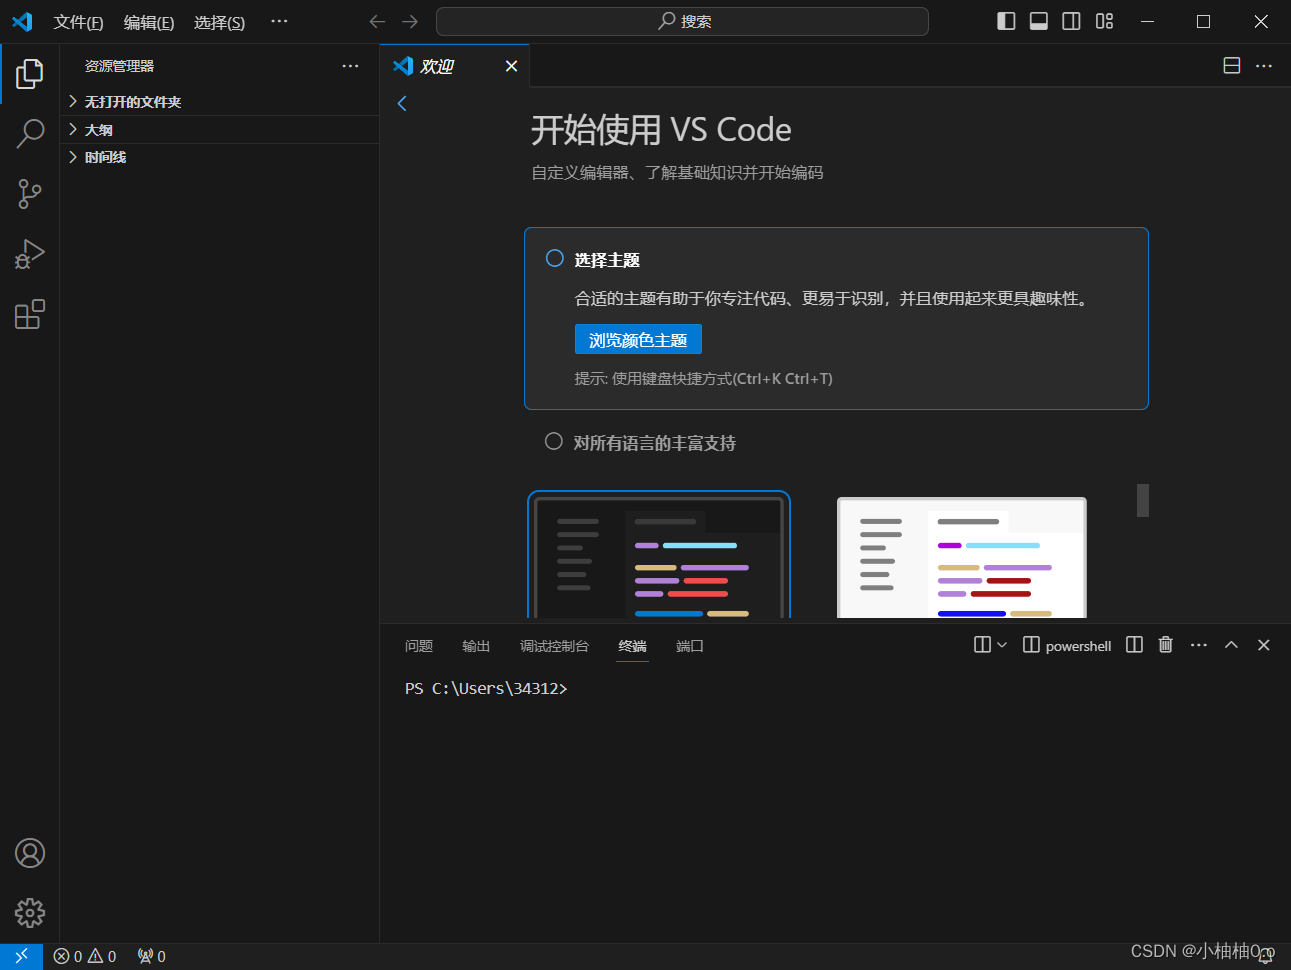Switch to the 问题 panel tab
Image resolution: width=1291 pixels, height=970 pixels.
pyautogui.click(x=419, y=646)
